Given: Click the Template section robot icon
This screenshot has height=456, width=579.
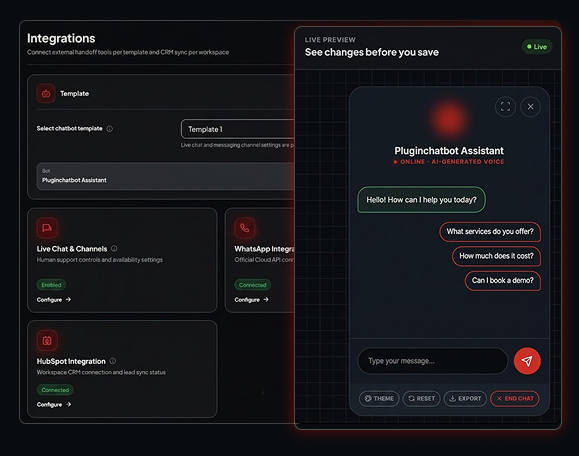Looking at the screenshot, I should click(x=46, y=93).
